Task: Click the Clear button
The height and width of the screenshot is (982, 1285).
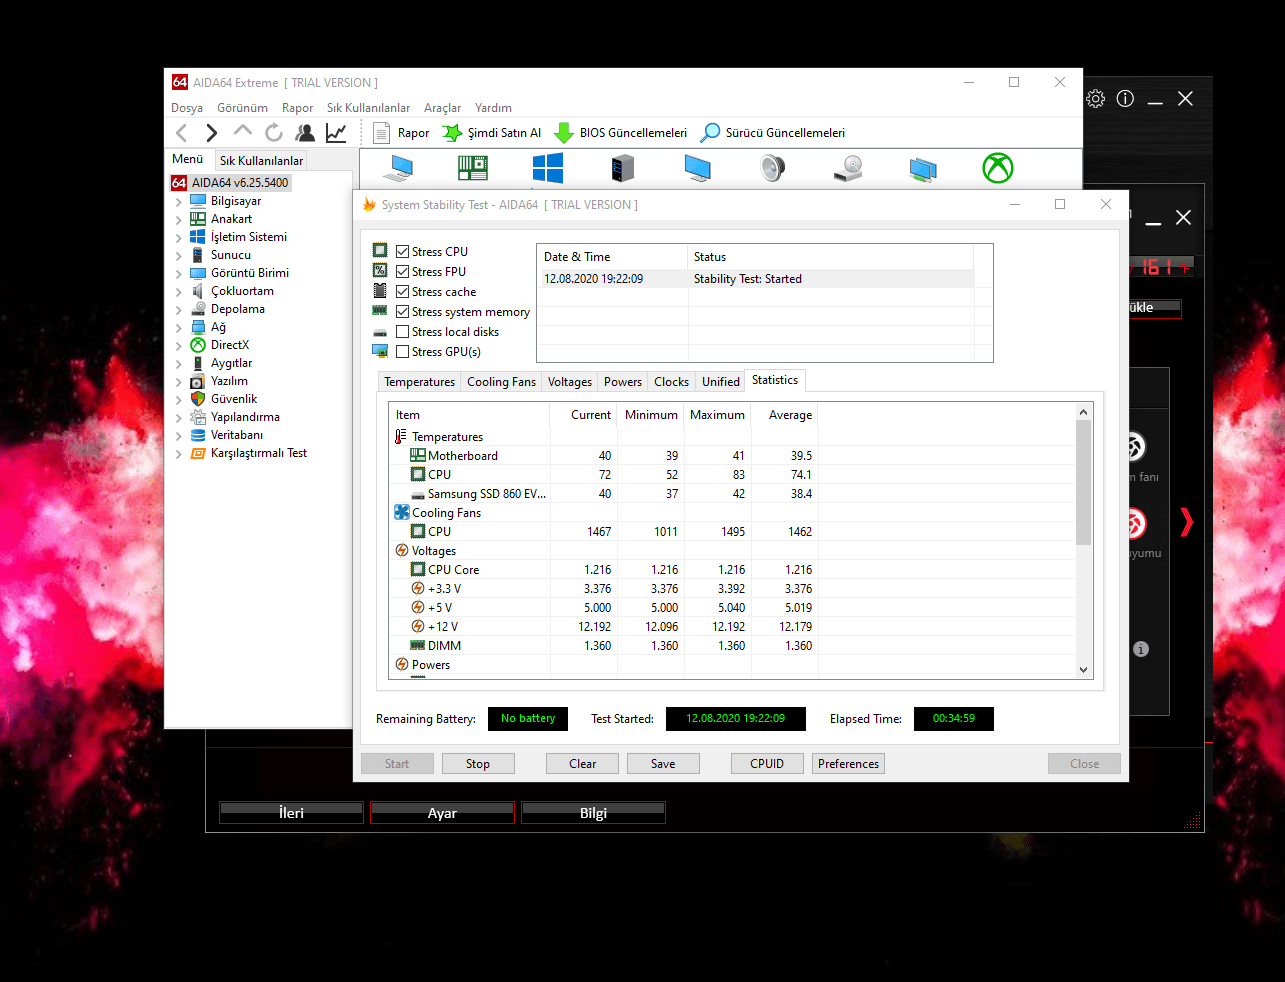Action: (583, 764)
